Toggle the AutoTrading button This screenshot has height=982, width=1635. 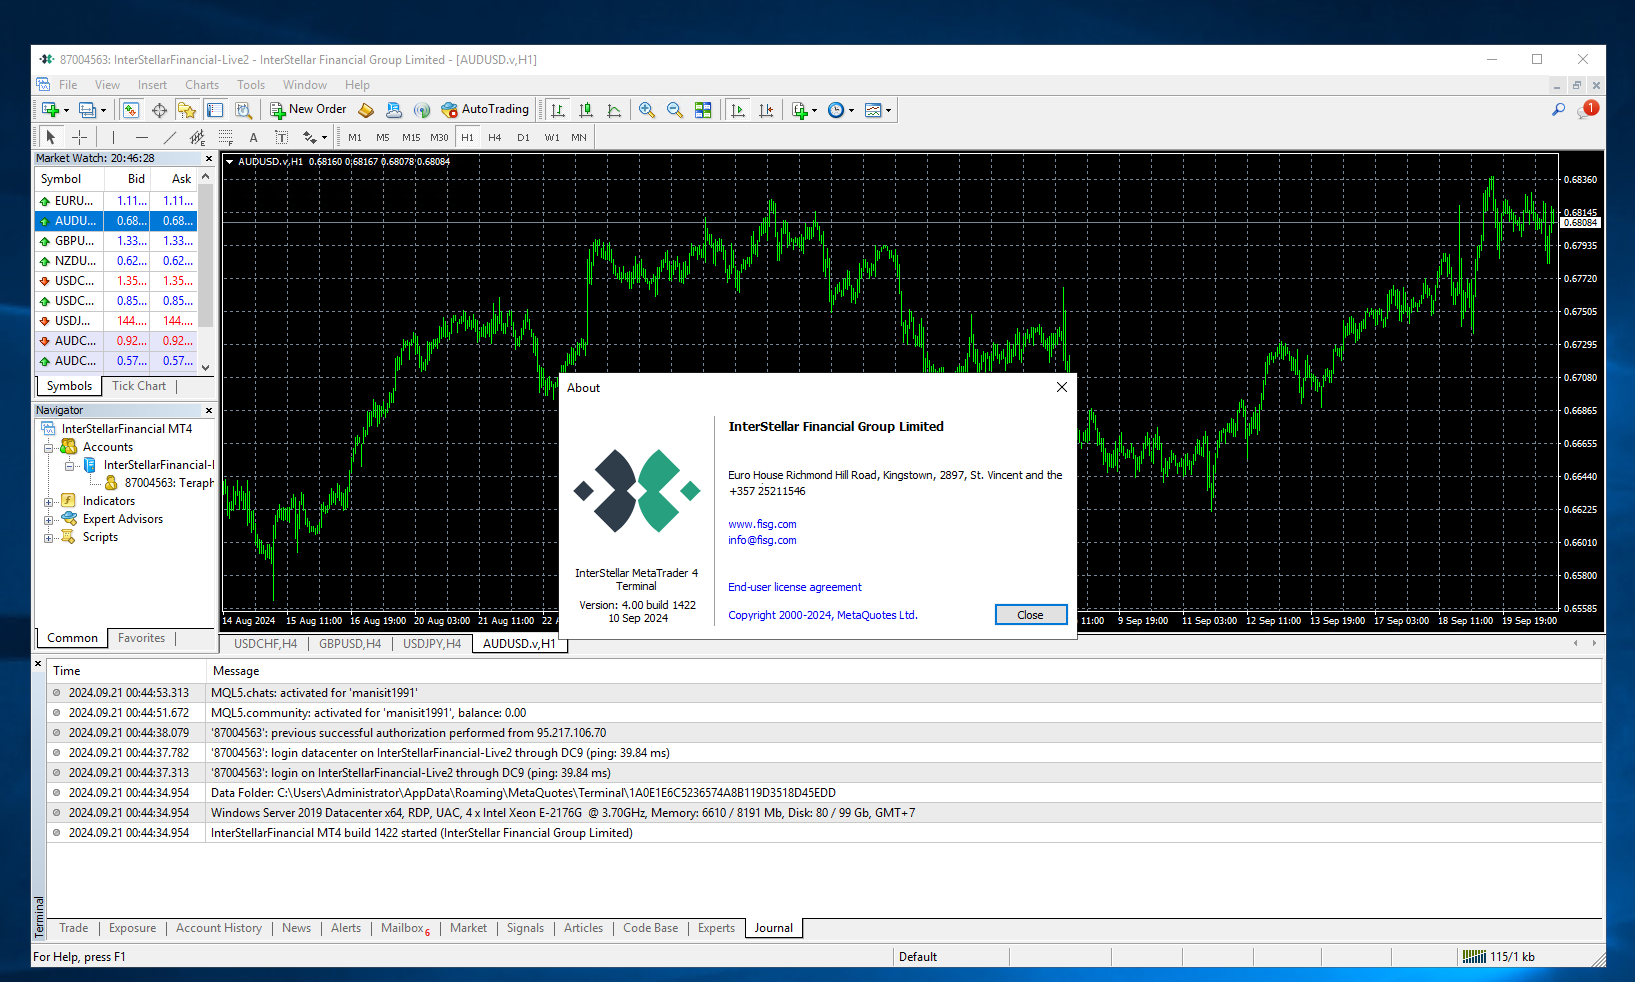[x=485, y=110]
